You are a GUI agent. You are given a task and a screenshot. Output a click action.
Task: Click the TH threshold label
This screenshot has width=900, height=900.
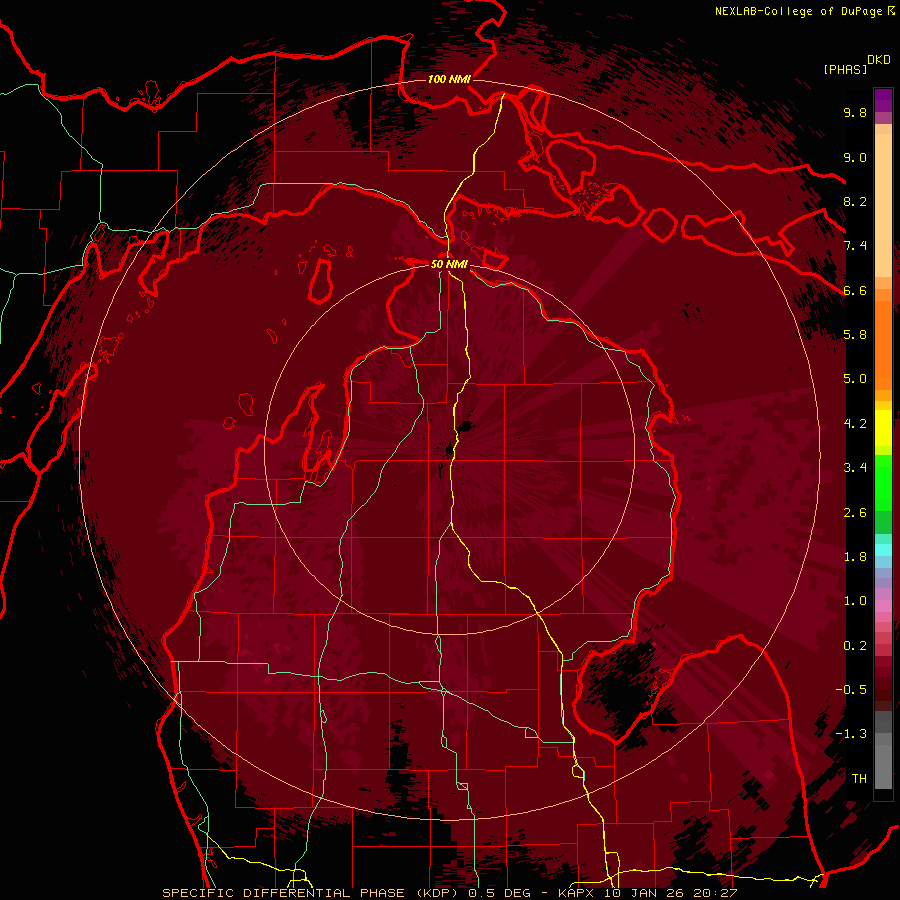click(x=859, y=778)
